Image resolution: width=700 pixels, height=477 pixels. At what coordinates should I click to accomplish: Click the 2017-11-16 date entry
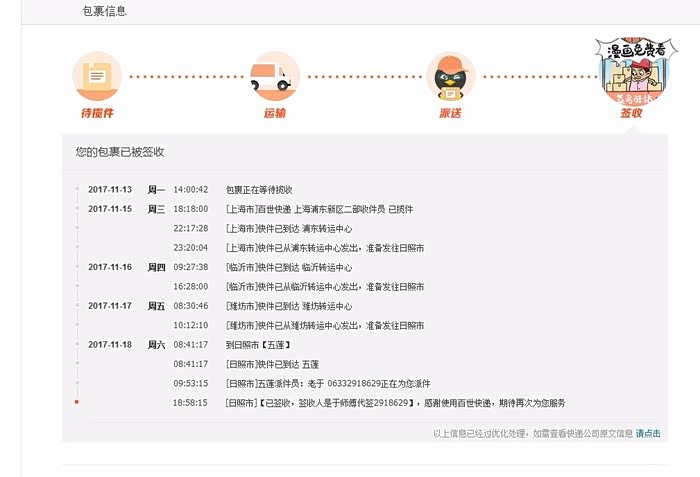pyautogui.click(x=110, y=267)
